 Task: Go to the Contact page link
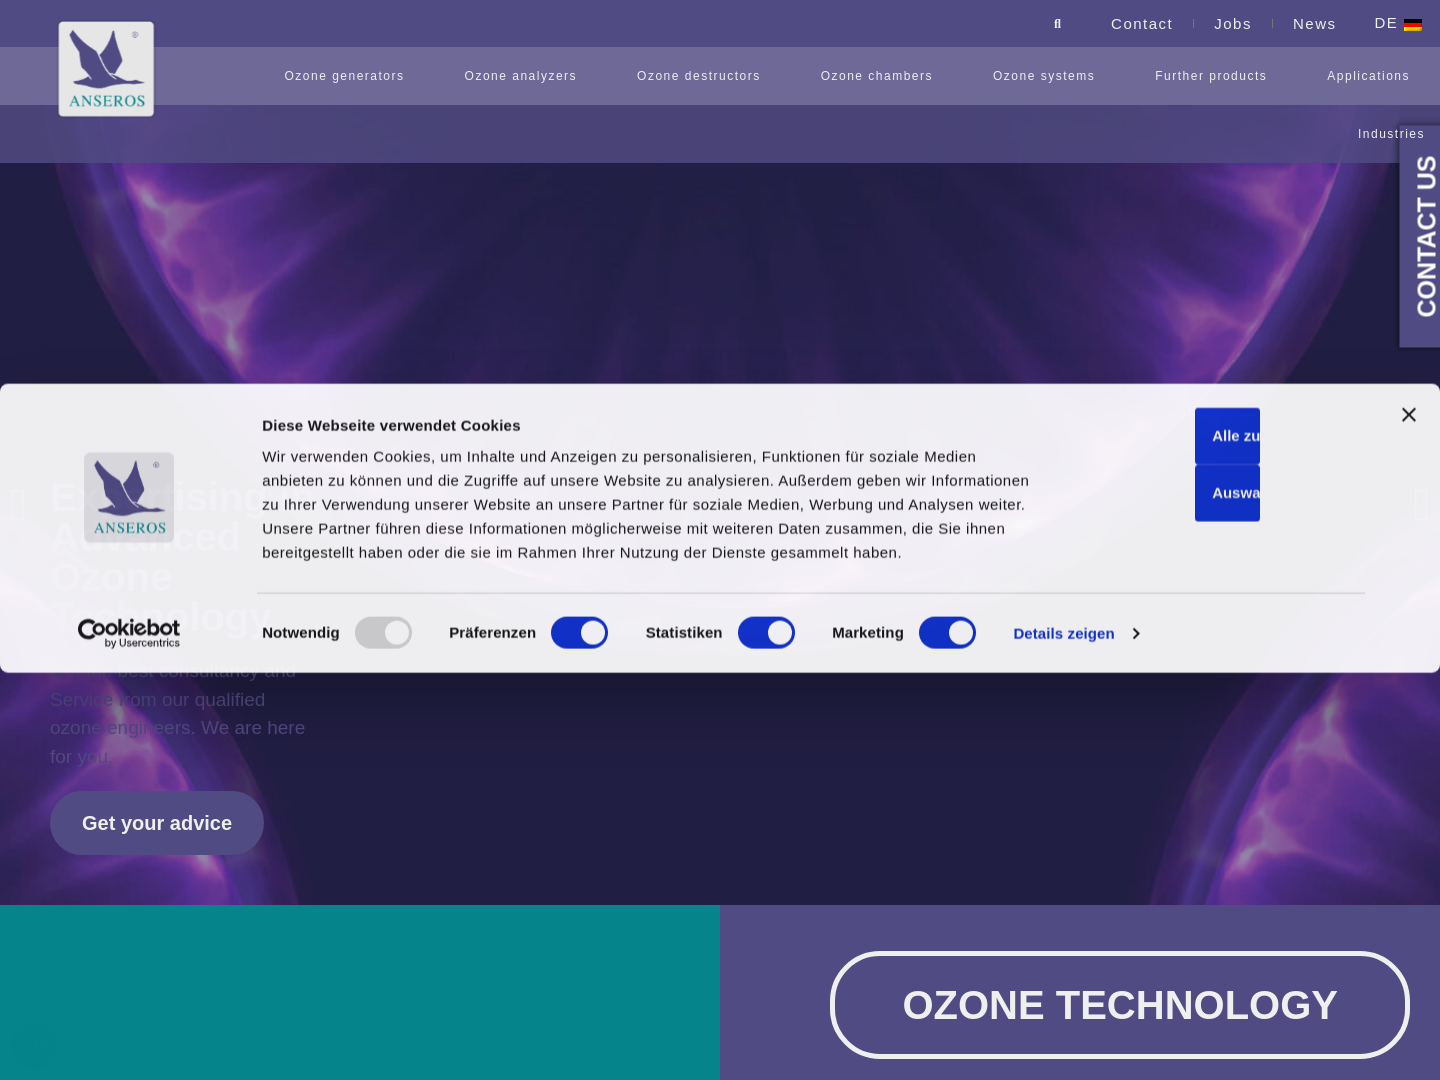[1141, 24]
